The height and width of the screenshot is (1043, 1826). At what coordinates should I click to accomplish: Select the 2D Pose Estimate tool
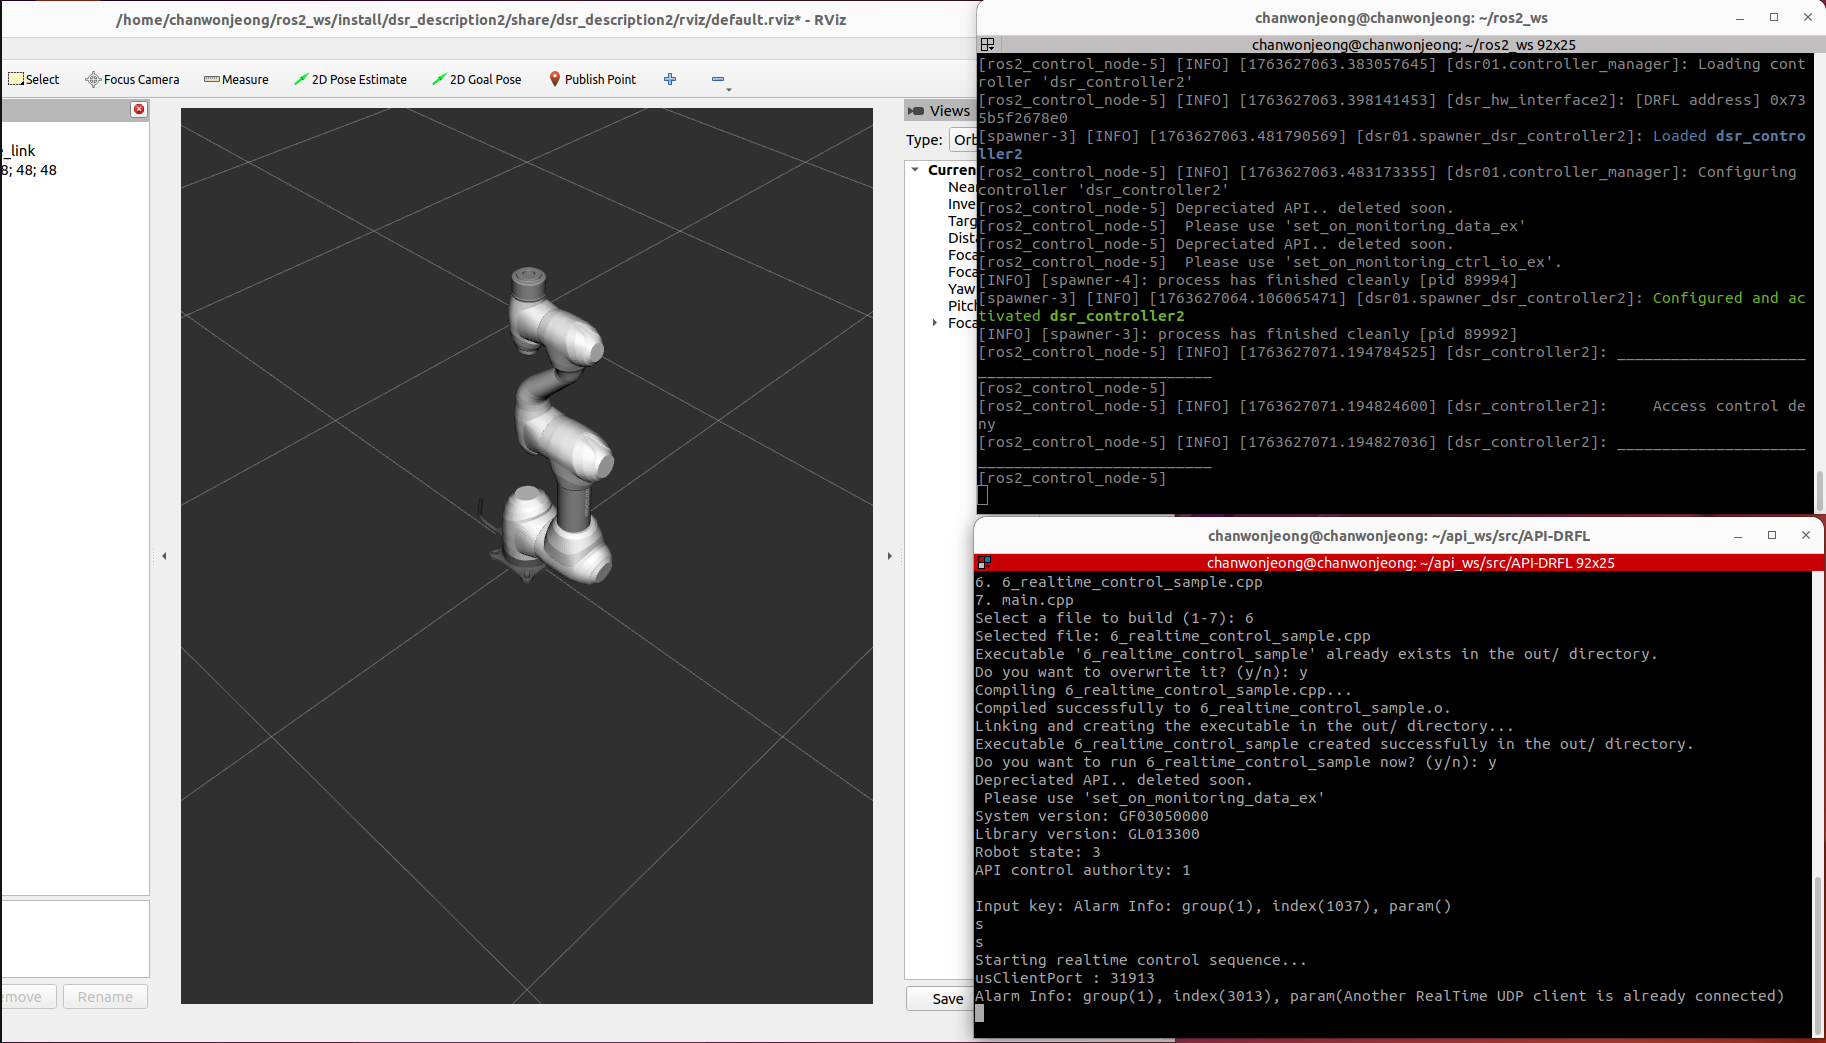pos(350,79)
